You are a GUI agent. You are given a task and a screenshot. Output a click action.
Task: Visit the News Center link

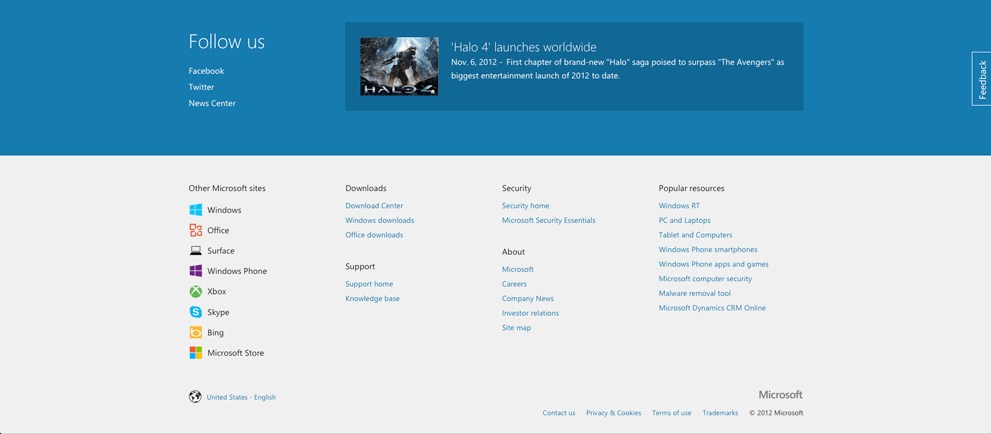[x=212, y=103]
